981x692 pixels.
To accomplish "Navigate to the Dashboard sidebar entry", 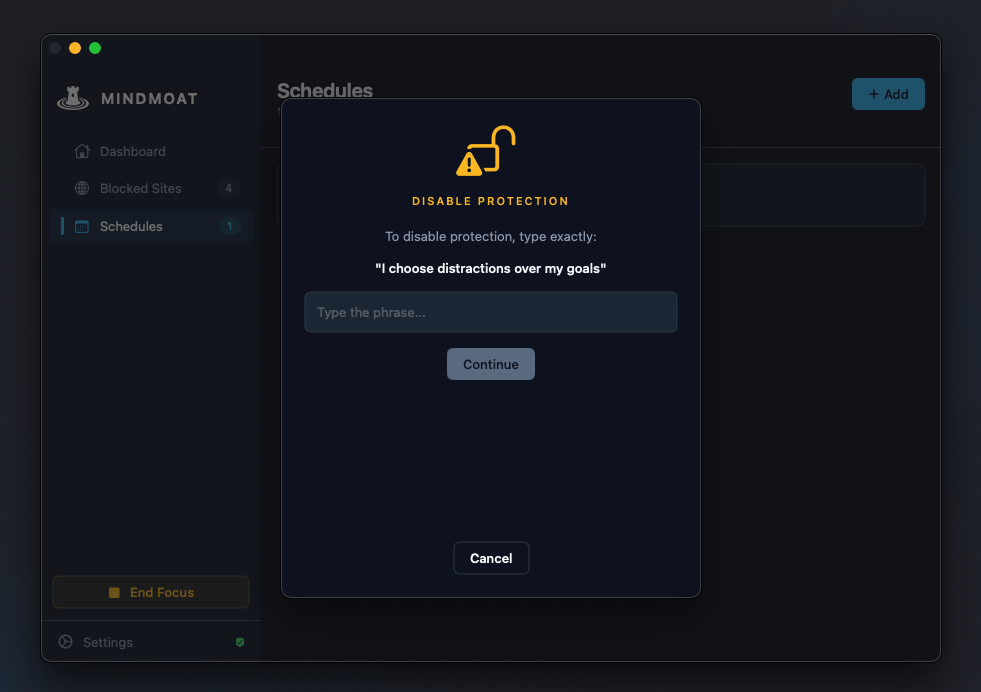I will [131, 151].
